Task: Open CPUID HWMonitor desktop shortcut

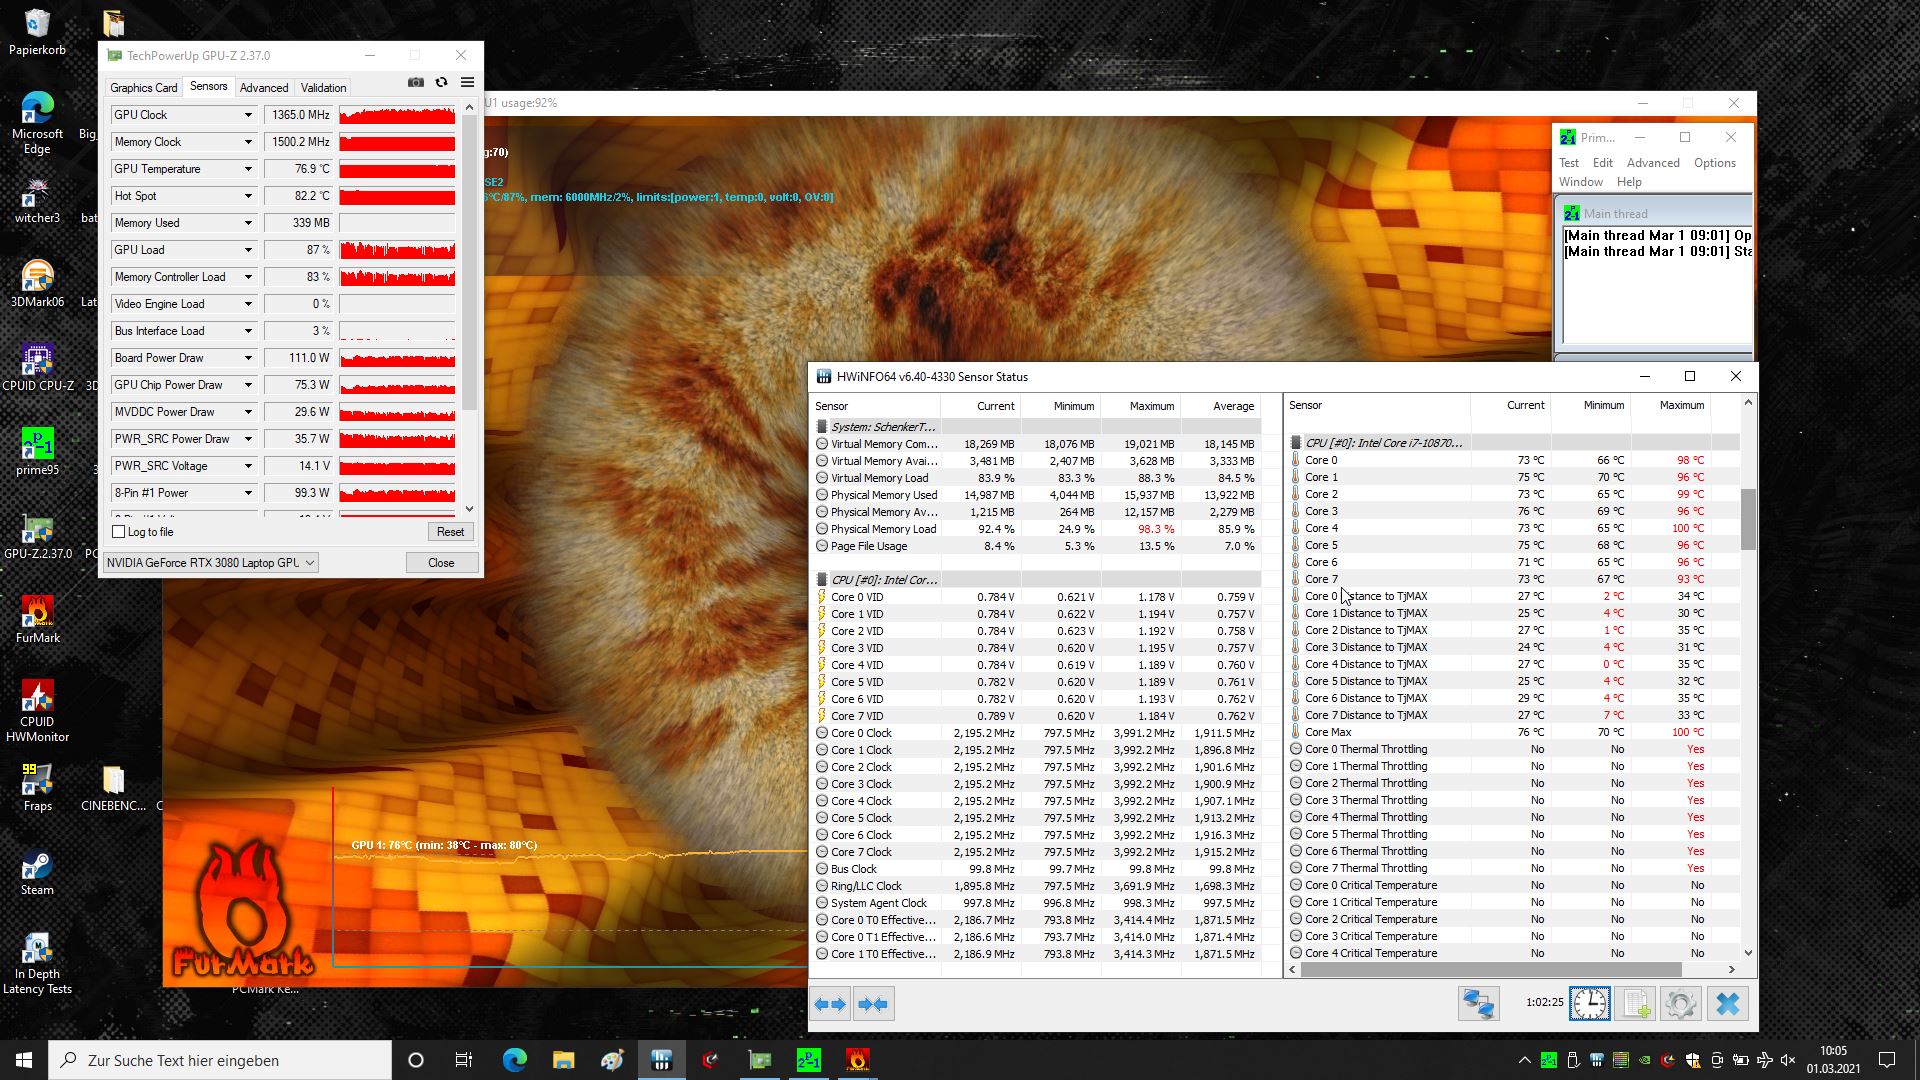Action: 37,712
